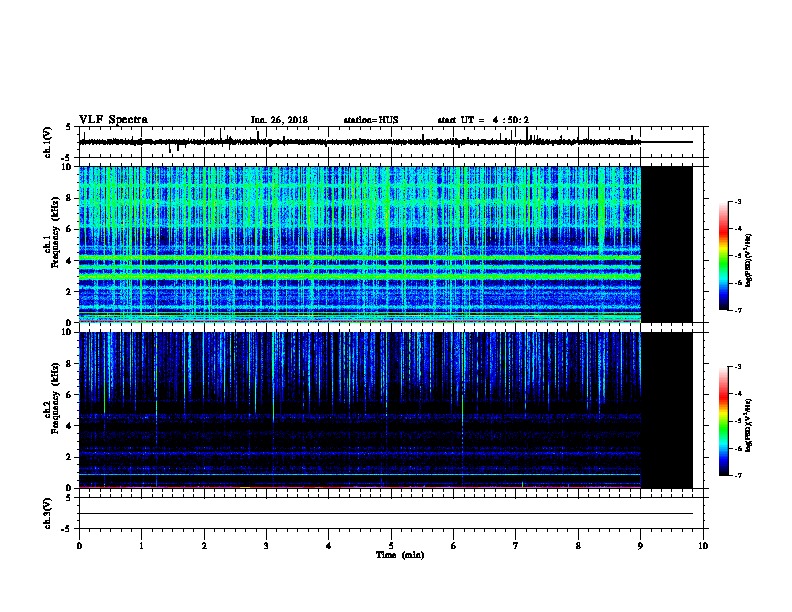Click the ch.1(V) axis label
This screenshot has width=792, height=612.
48,142
